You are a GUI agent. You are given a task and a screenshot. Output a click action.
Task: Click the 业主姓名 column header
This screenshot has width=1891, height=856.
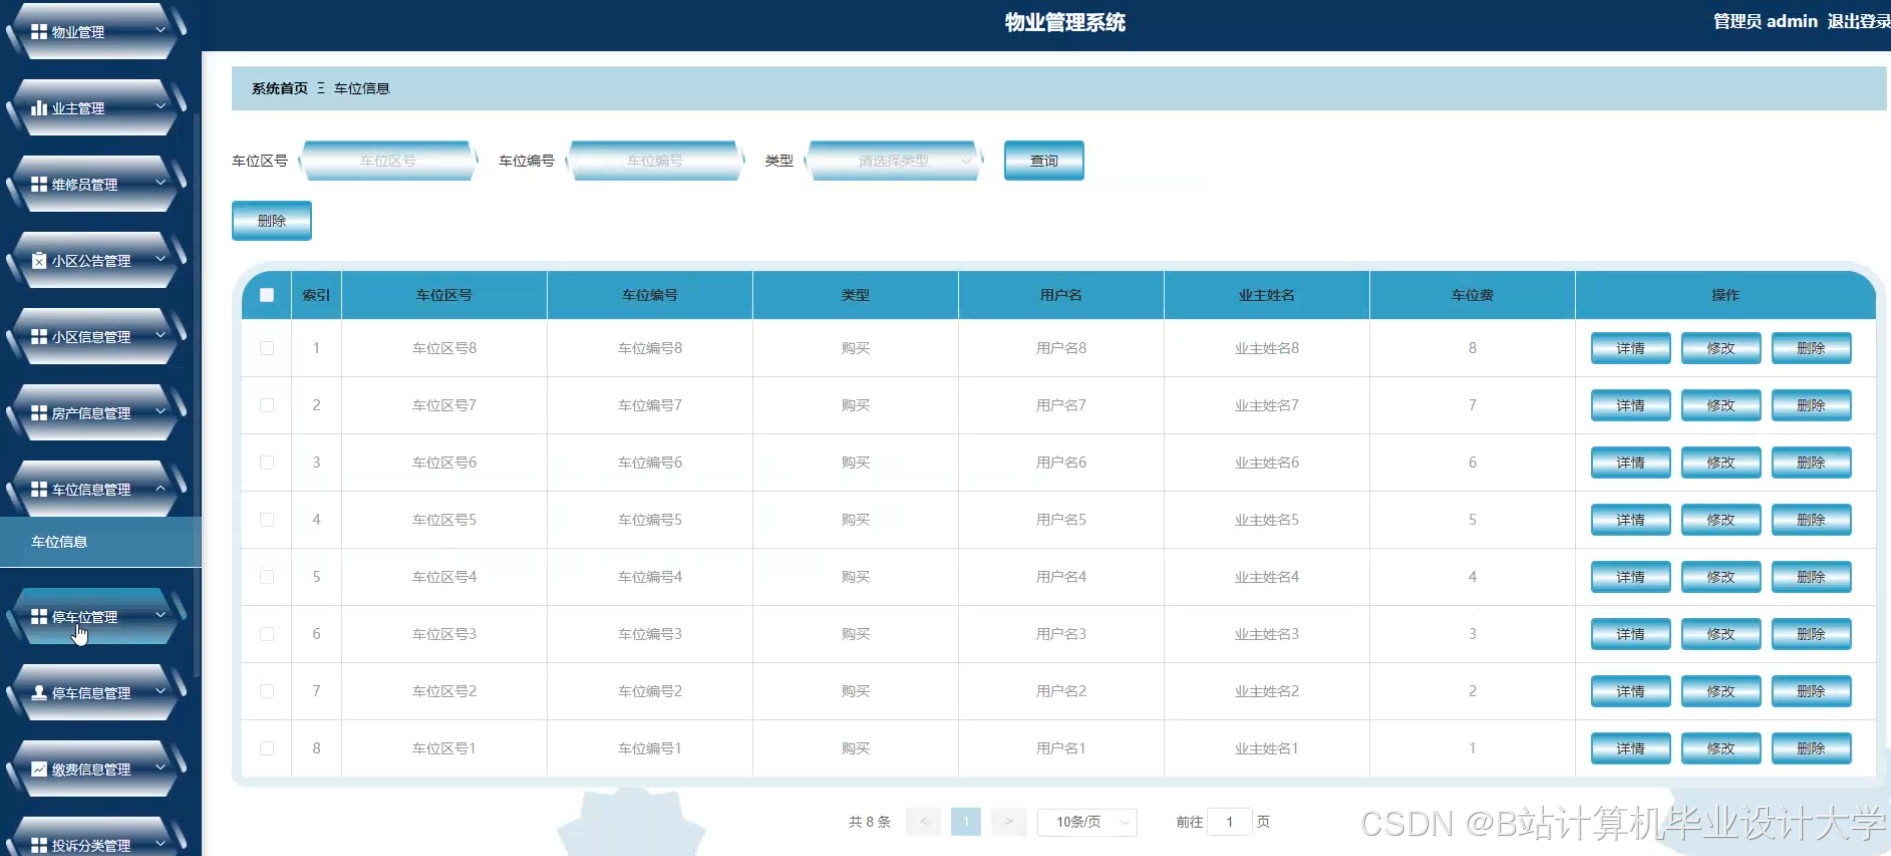[x=1267, y=295]
